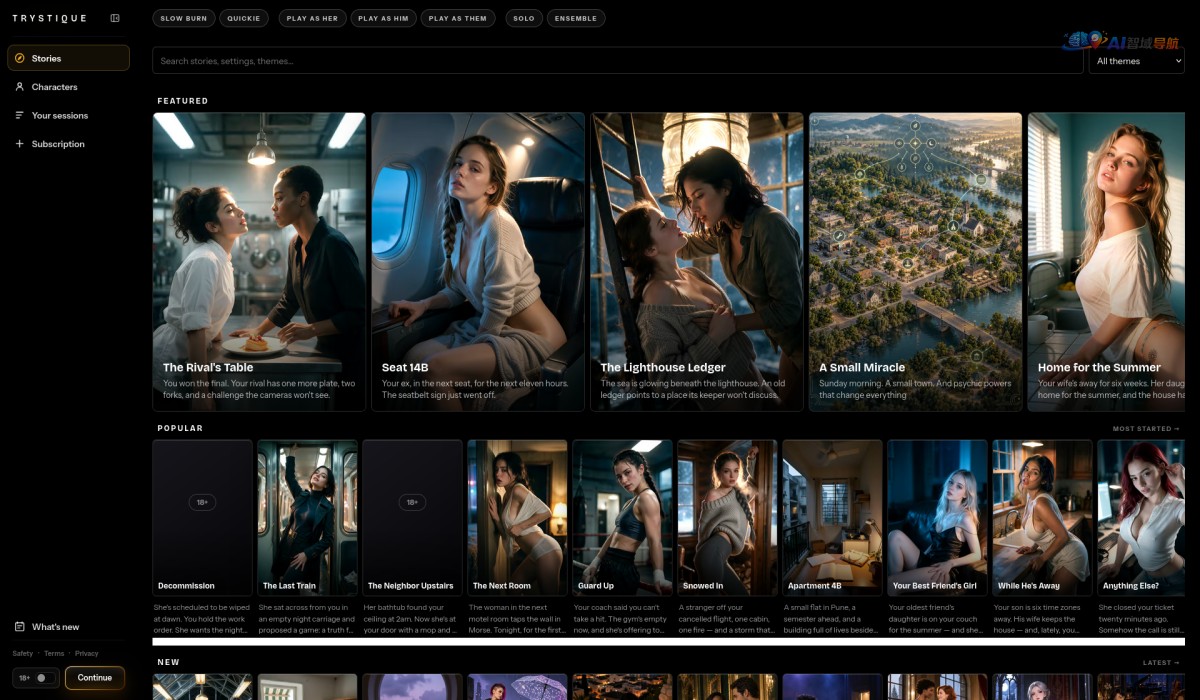
Task: Open the All themes dropdown
Action: tap(1136, 61)
